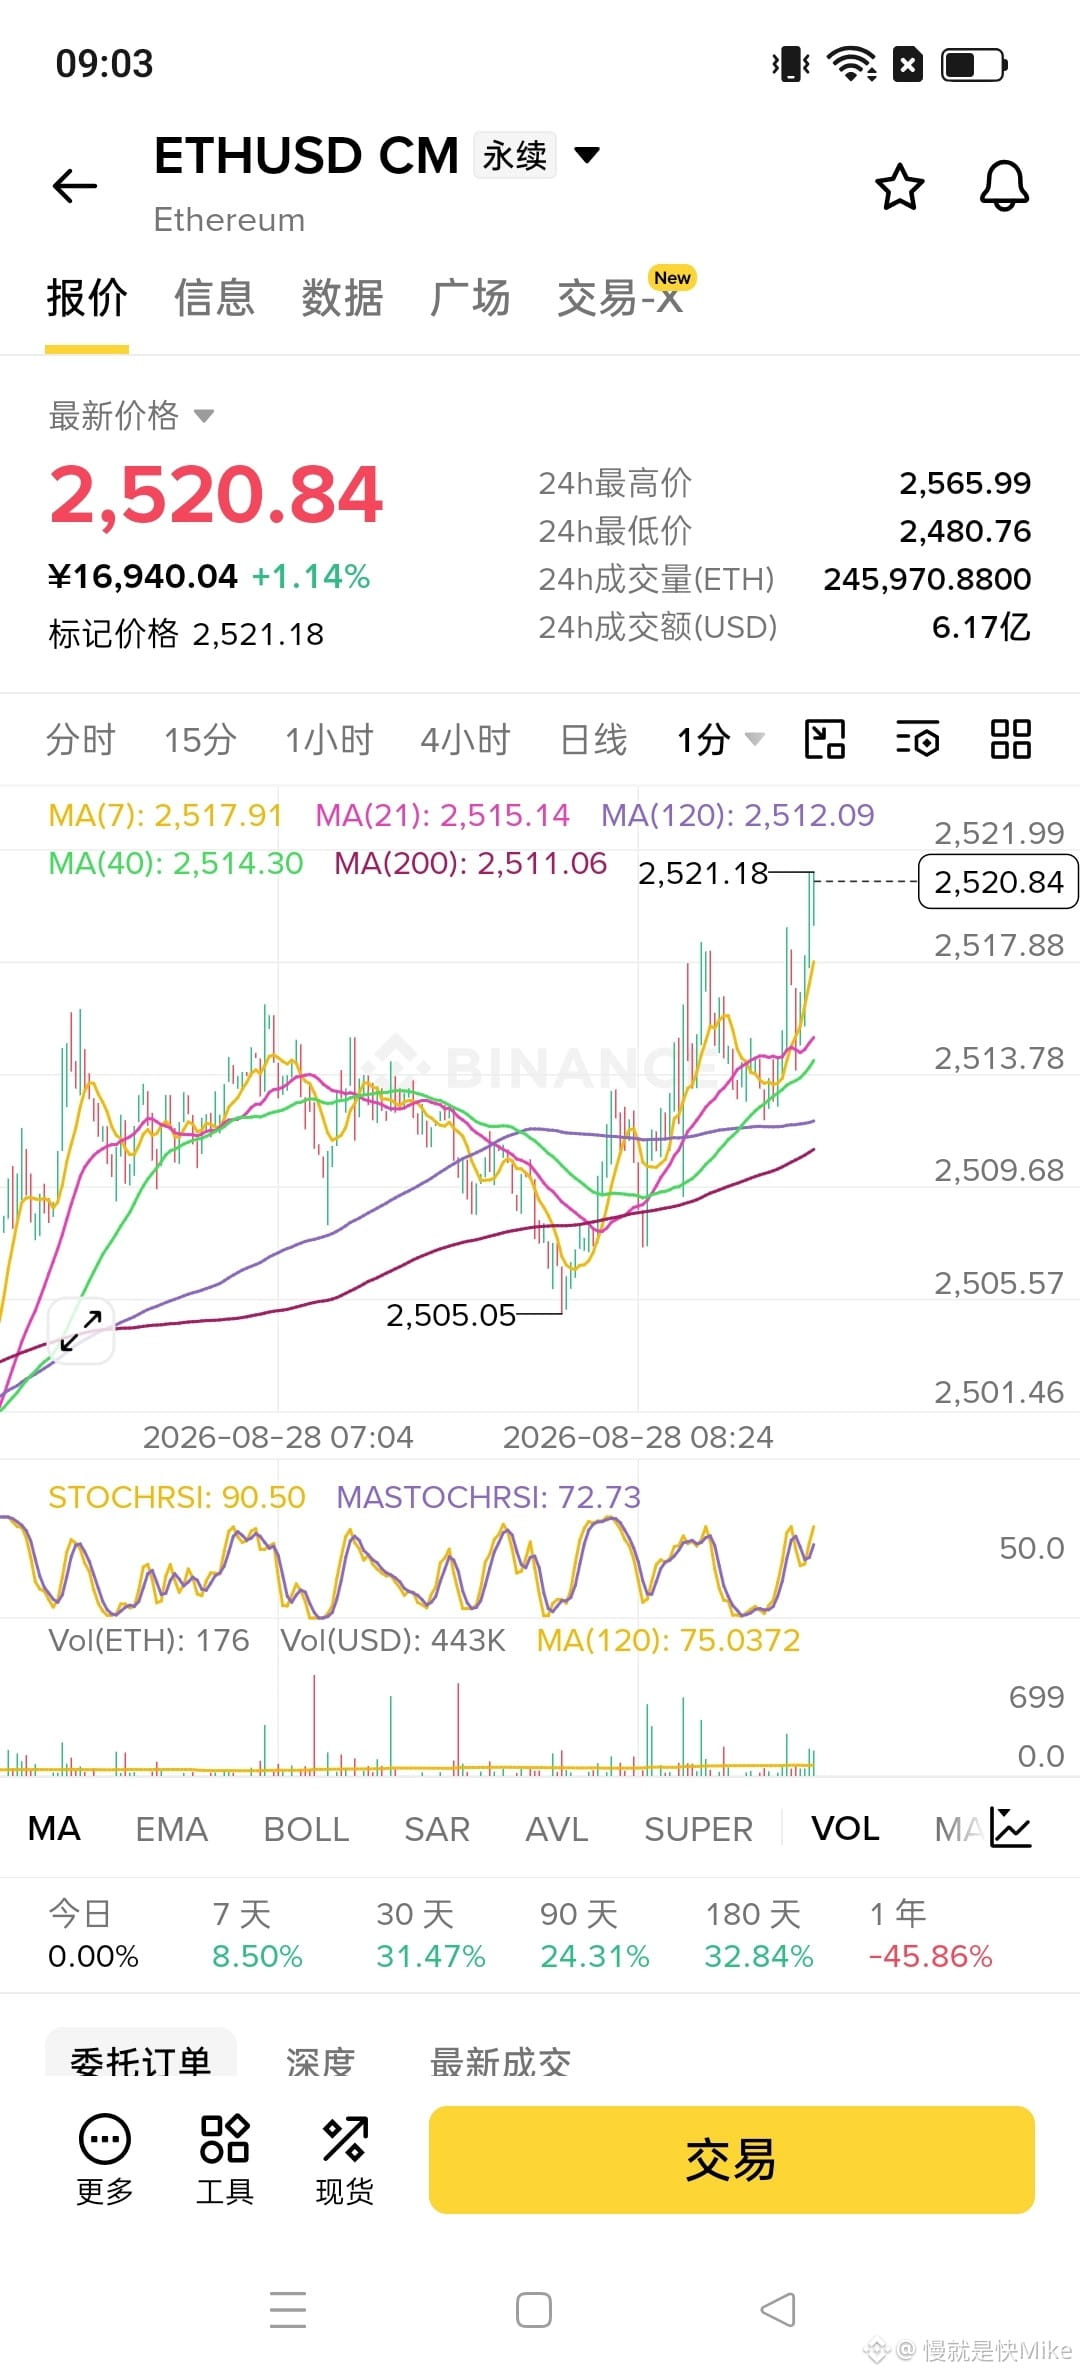The width and height of the screenshot is (1080, 2376).
Task: Open the 最新价格 price type dropdown
Action: point(132,415)
